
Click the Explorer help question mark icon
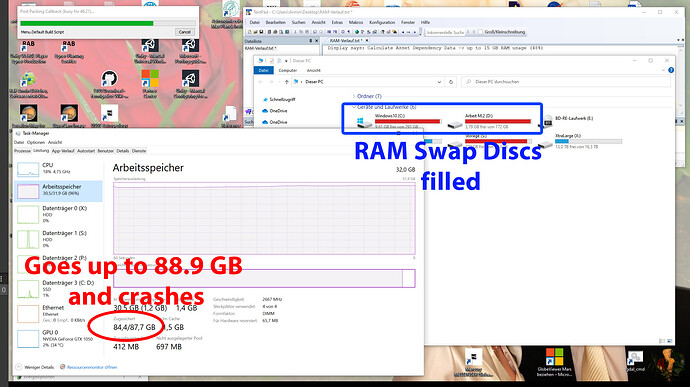pyautogui.click(x=671, y=70)
